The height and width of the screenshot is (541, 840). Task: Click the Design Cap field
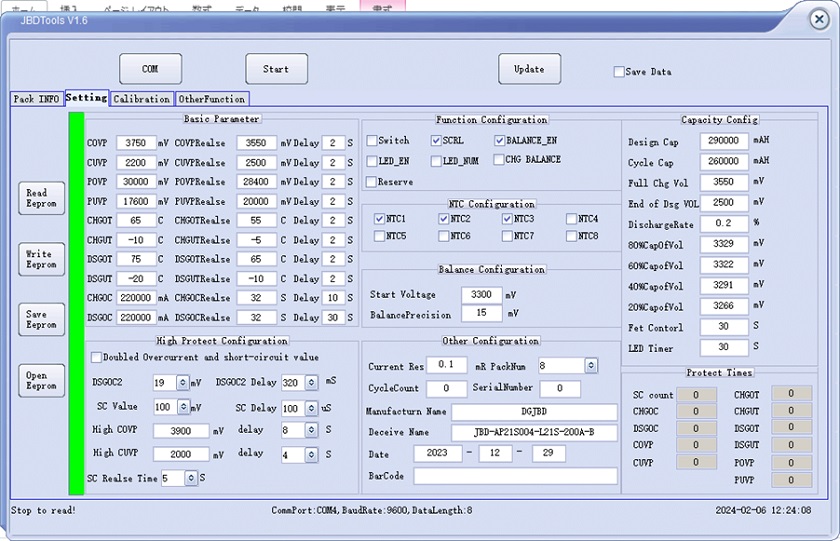coord(724,140)
